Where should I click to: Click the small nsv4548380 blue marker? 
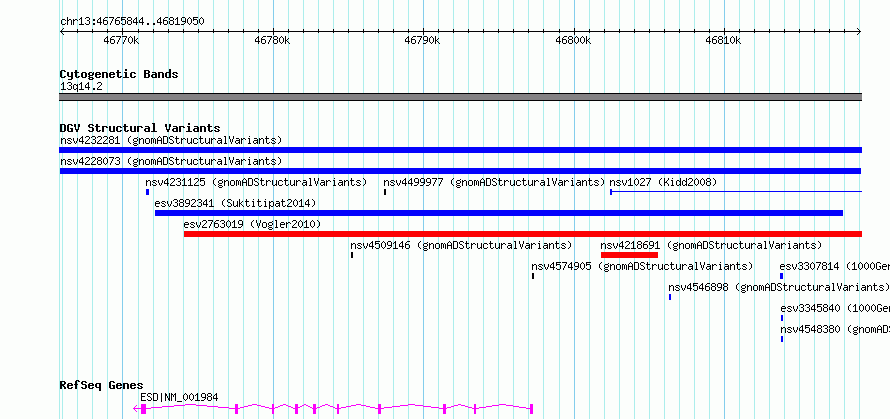point(782,339)
